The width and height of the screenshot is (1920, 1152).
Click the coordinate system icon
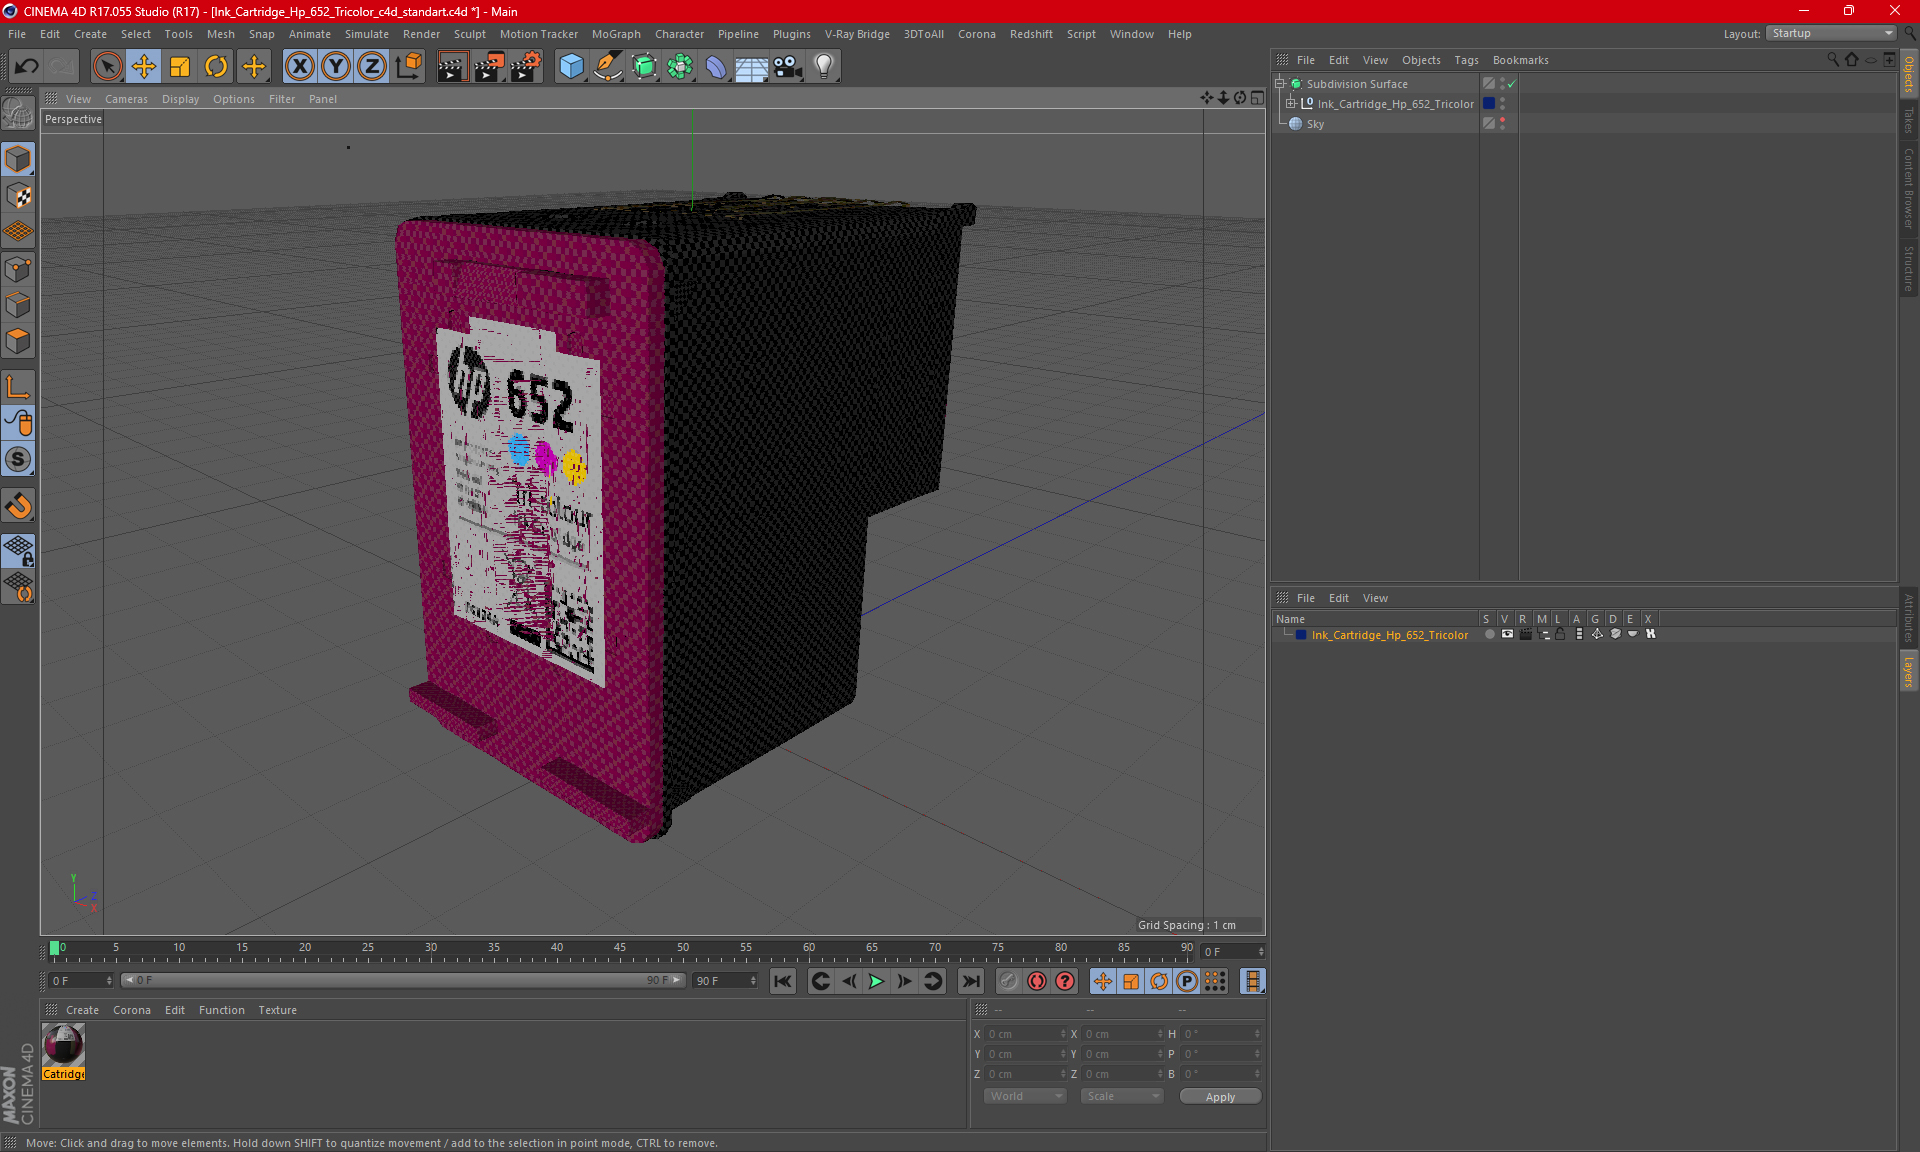(409, 67)
